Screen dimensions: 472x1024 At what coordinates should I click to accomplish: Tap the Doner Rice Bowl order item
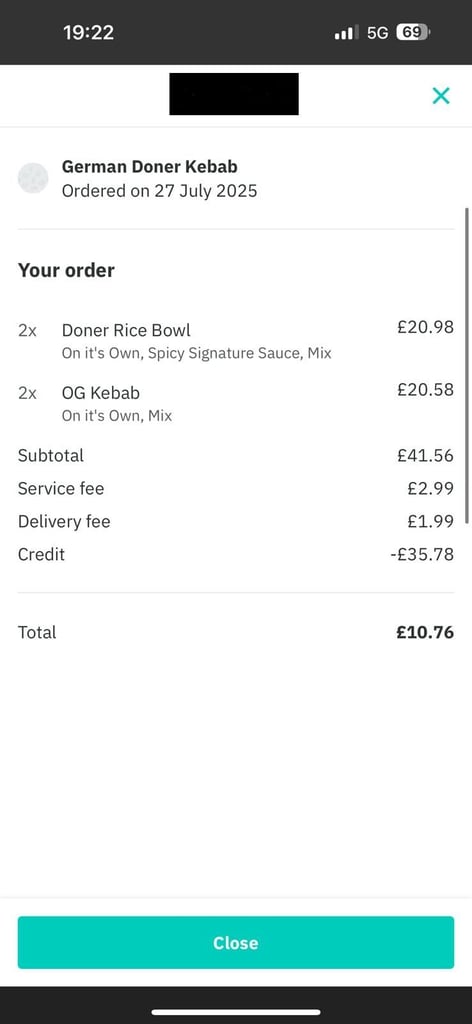[x=236, y=340]
